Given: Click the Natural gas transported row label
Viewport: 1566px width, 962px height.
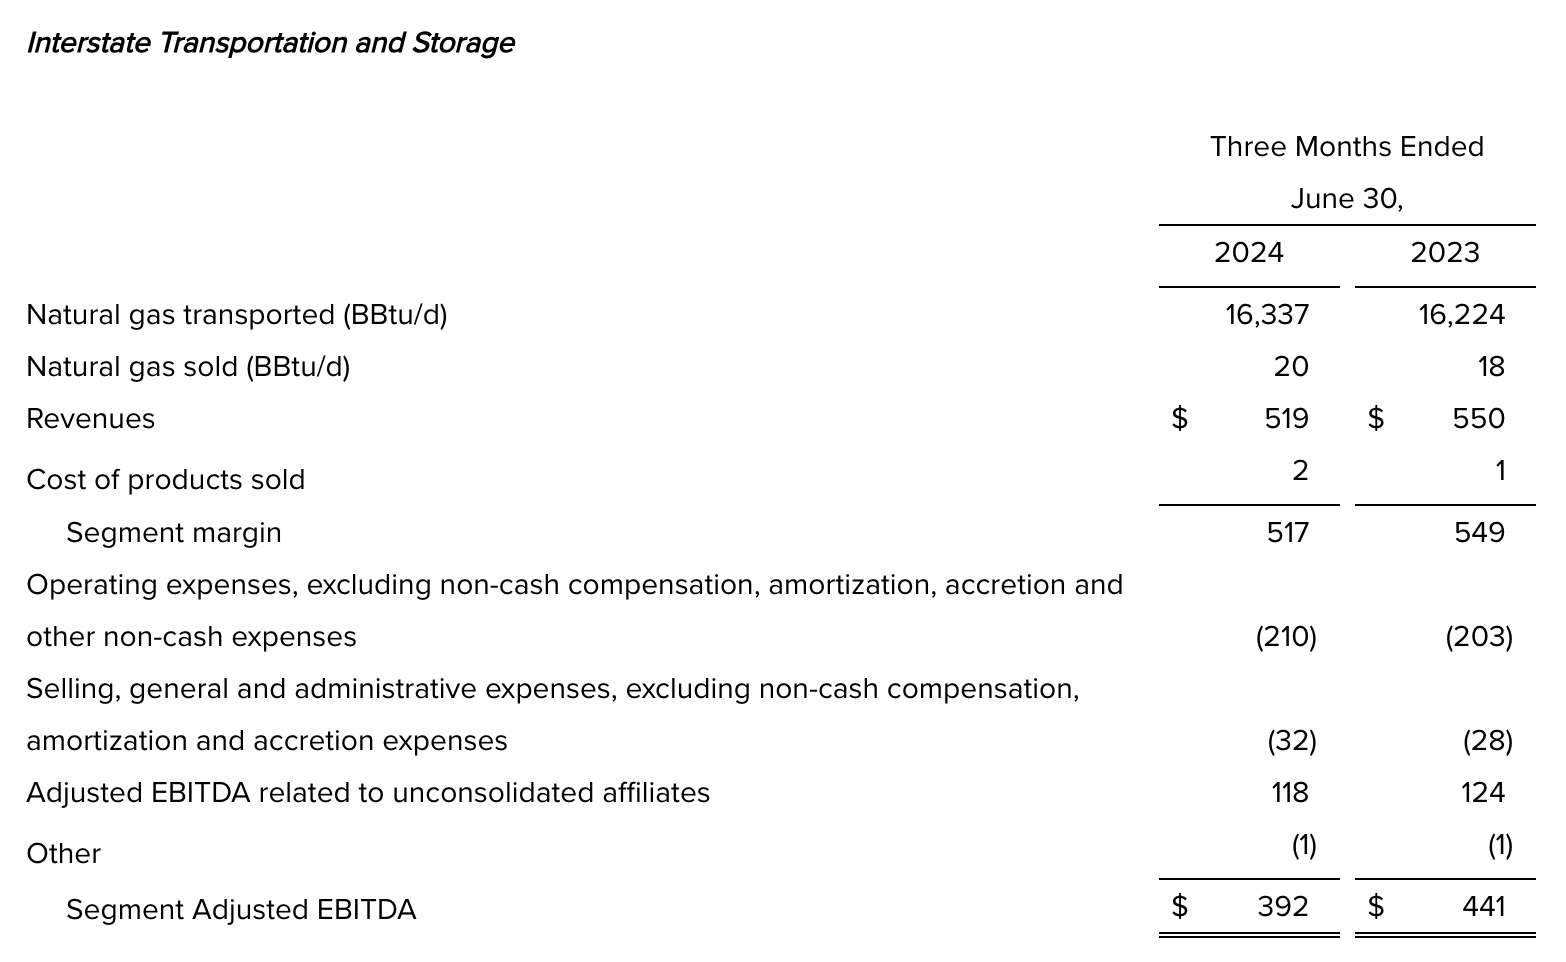Looking at the screenshot, I should [x=236, y=315].
